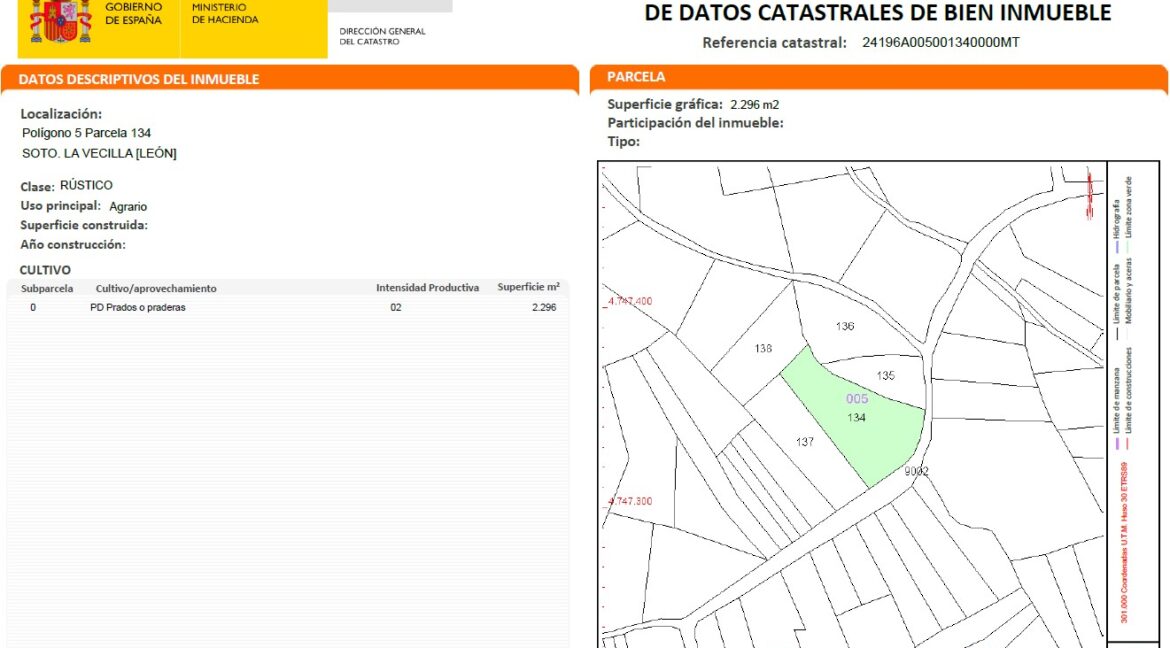Viewport: 1170px width, 648px height.
Task: Click the Spanish coat of arms emblem
Action: click(x=60, y=20)
